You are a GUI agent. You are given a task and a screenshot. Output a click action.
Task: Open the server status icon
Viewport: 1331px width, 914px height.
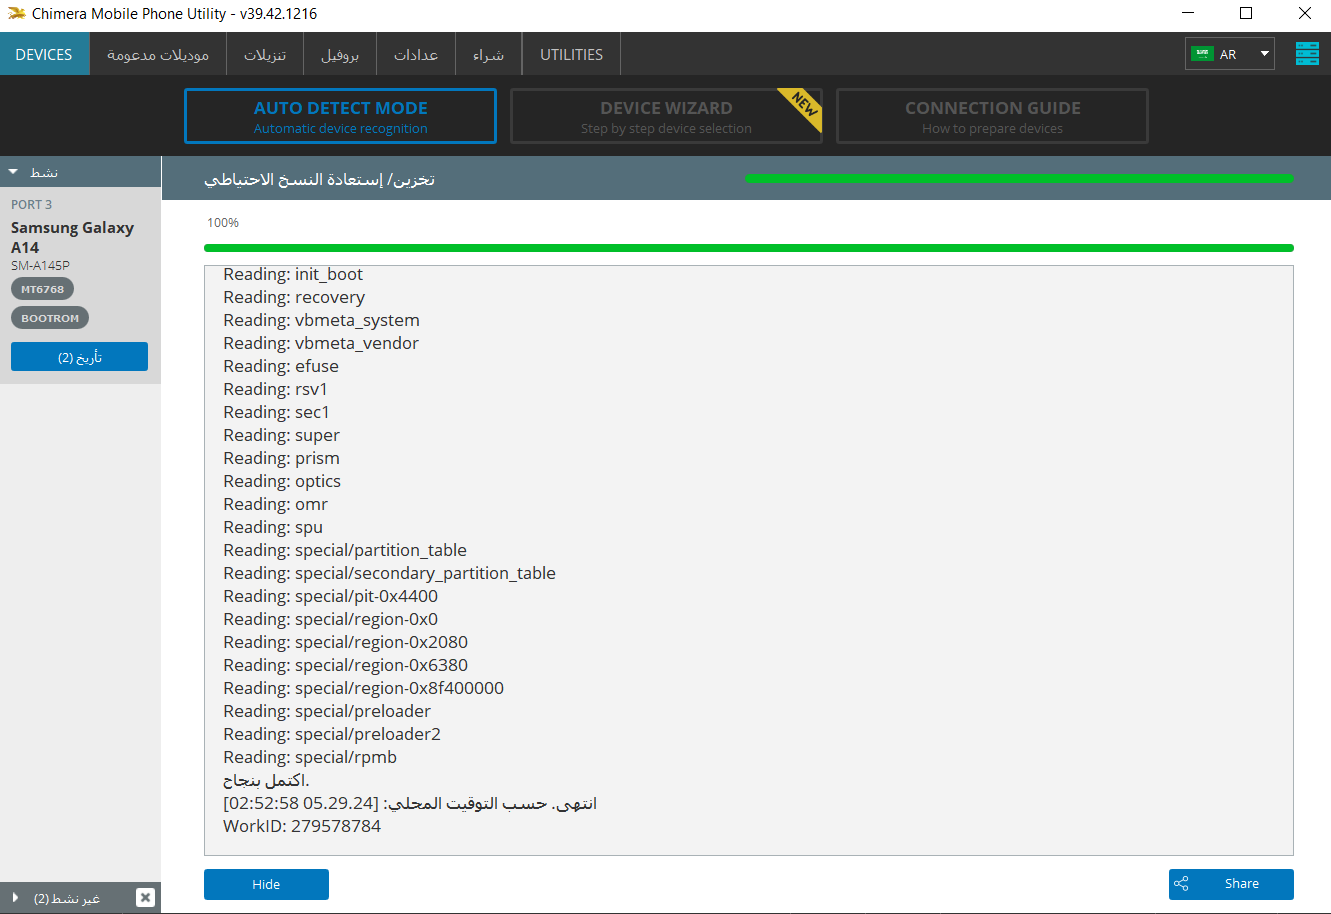(x=1307, y=54)
